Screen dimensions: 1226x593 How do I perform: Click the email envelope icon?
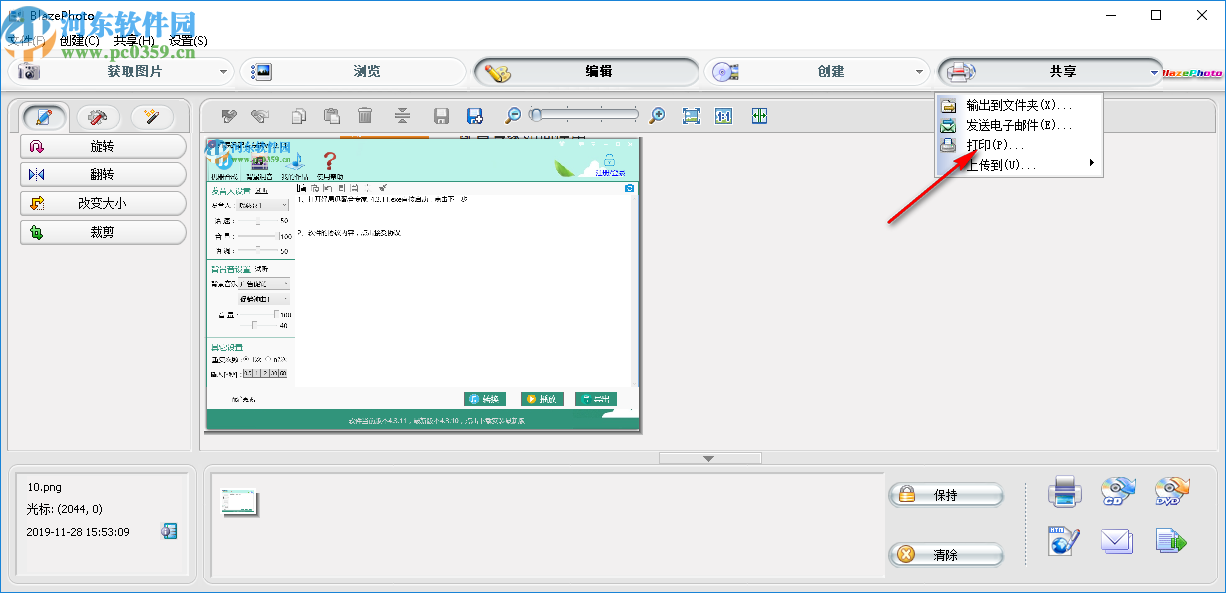pyautogui.click(x=1116, y=541)
